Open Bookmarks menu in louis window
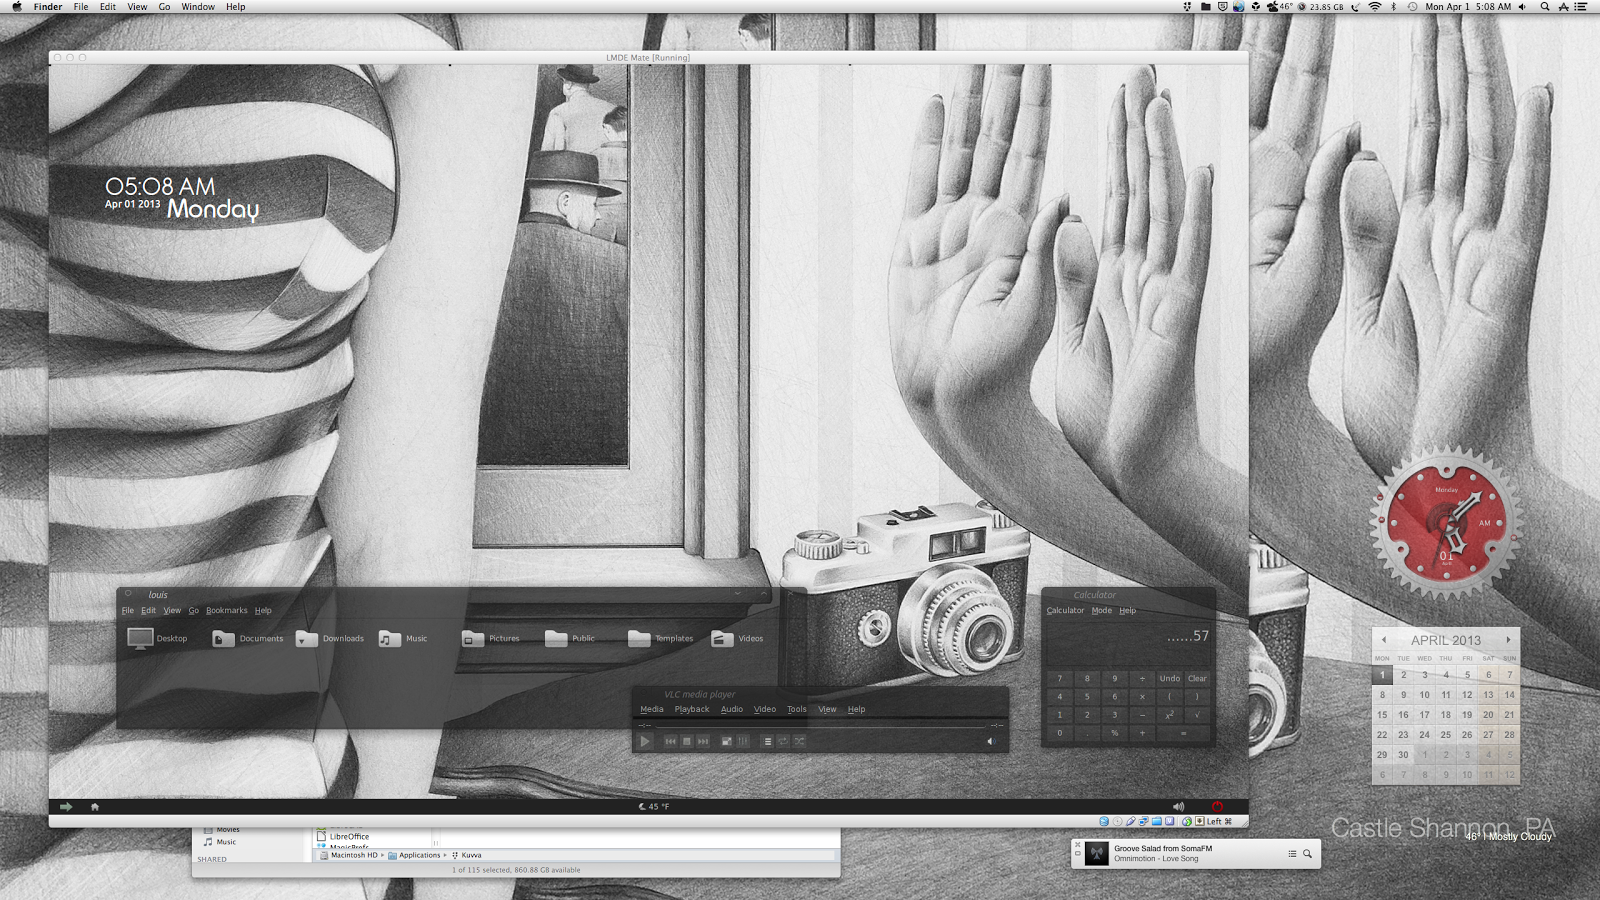The image size is (1600, 900). pos(227,610)
